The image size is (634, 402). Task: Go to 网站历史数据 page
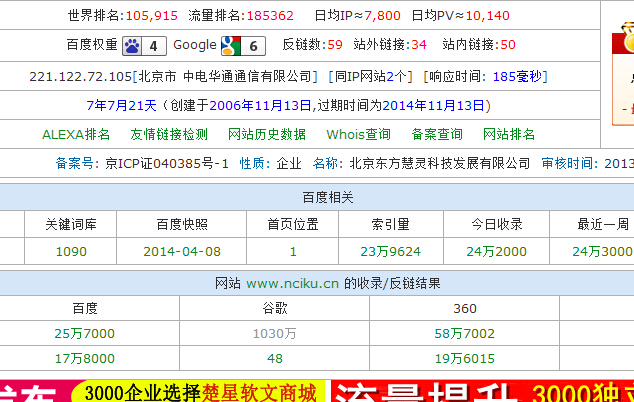(267, 134)
